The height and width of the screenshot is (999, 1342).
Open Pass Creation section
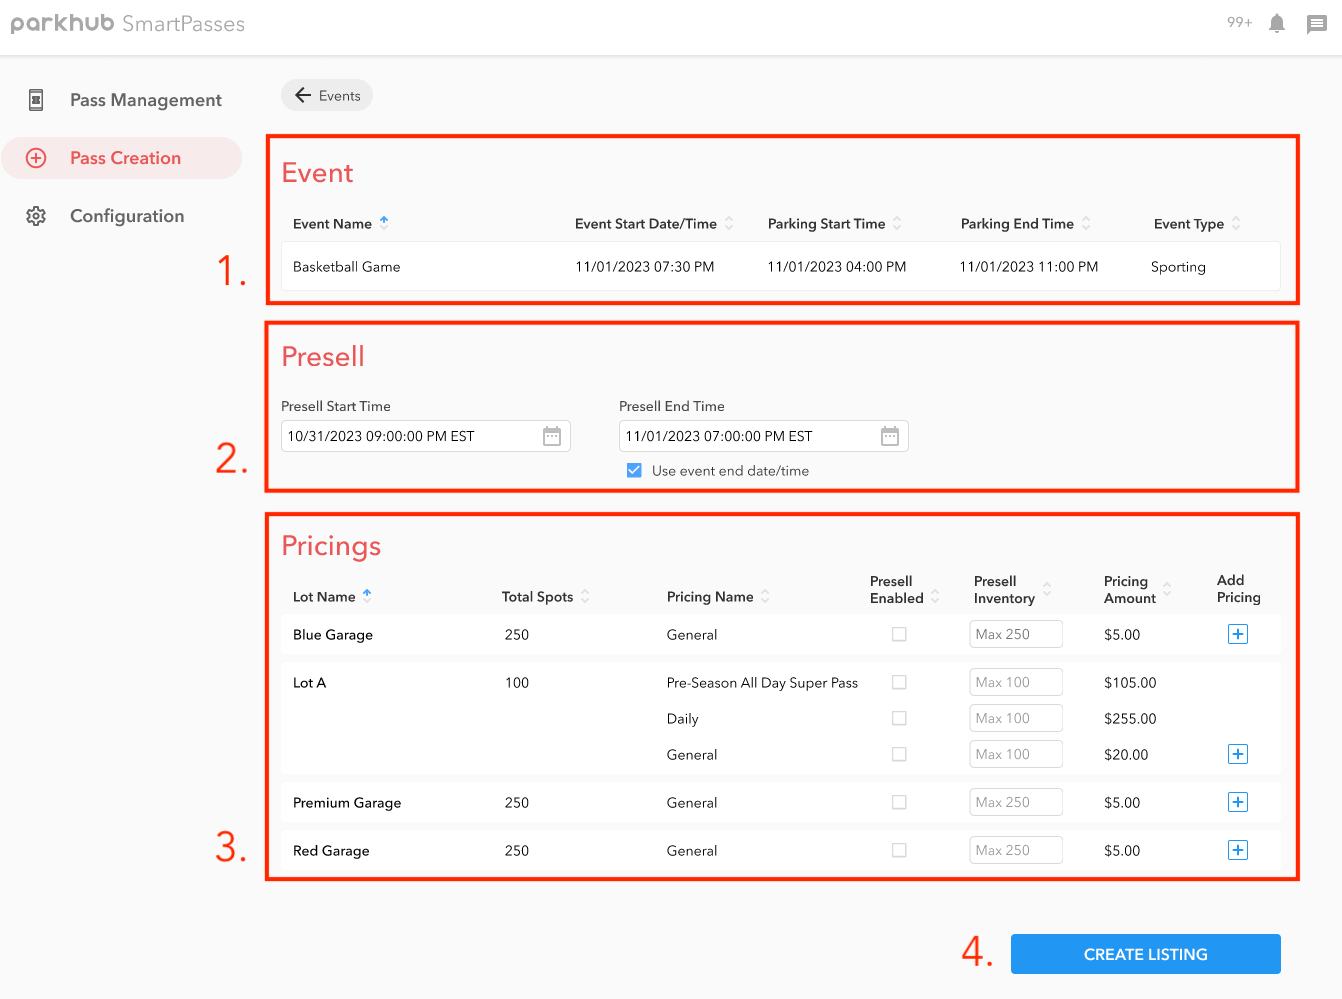pyautogui.click(x=122, y=158)
